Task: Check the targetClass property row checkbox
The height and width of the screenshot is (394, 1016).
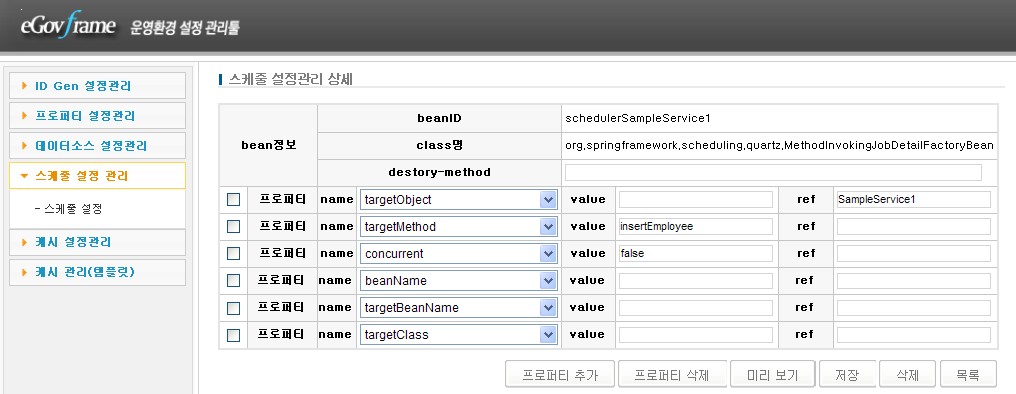Action: [233, 335]
